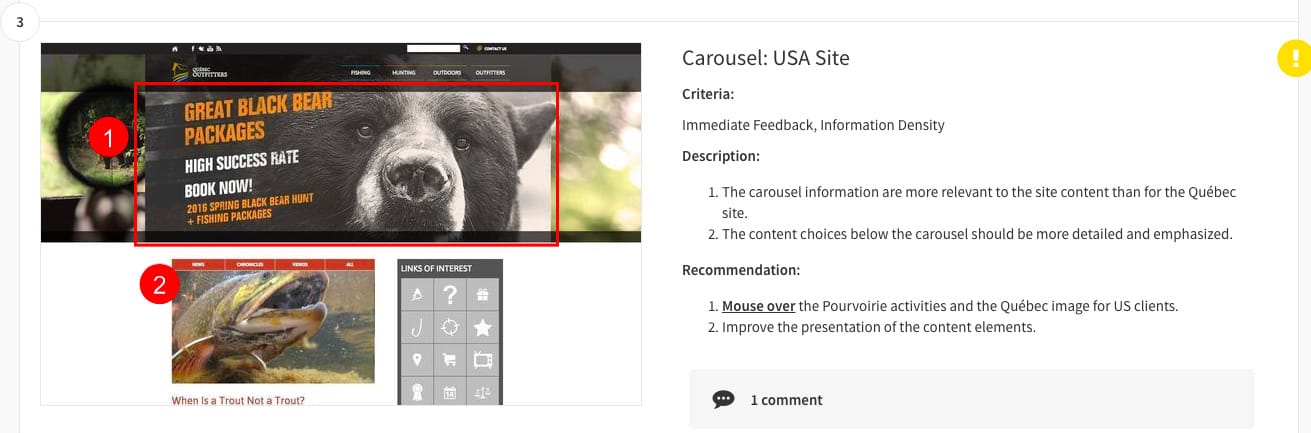
Task: Click the Fishing nav item in site screenshot
Action: 361,73
